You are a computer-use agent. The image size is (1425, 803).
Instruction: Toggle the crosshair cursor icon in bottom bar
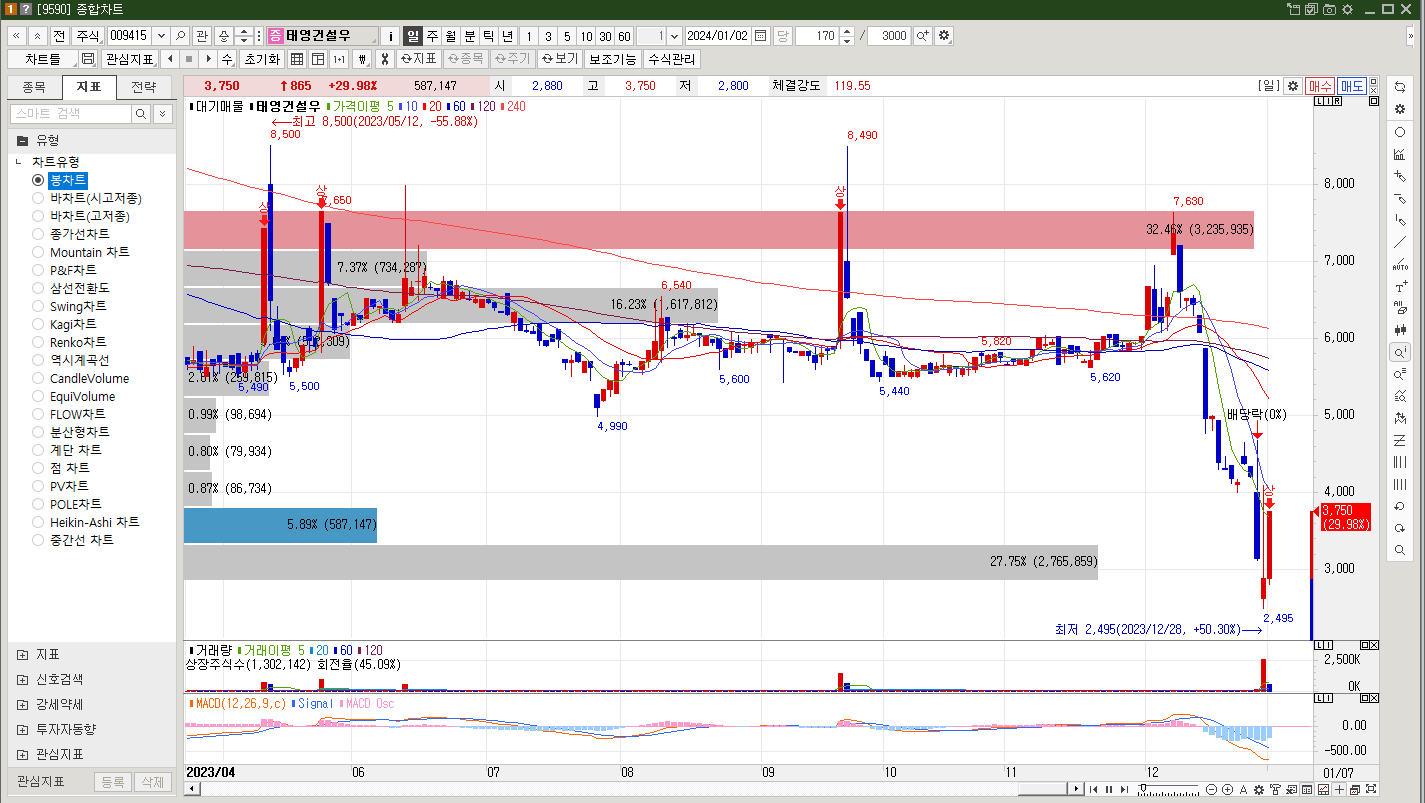(x=1339, y=790)
